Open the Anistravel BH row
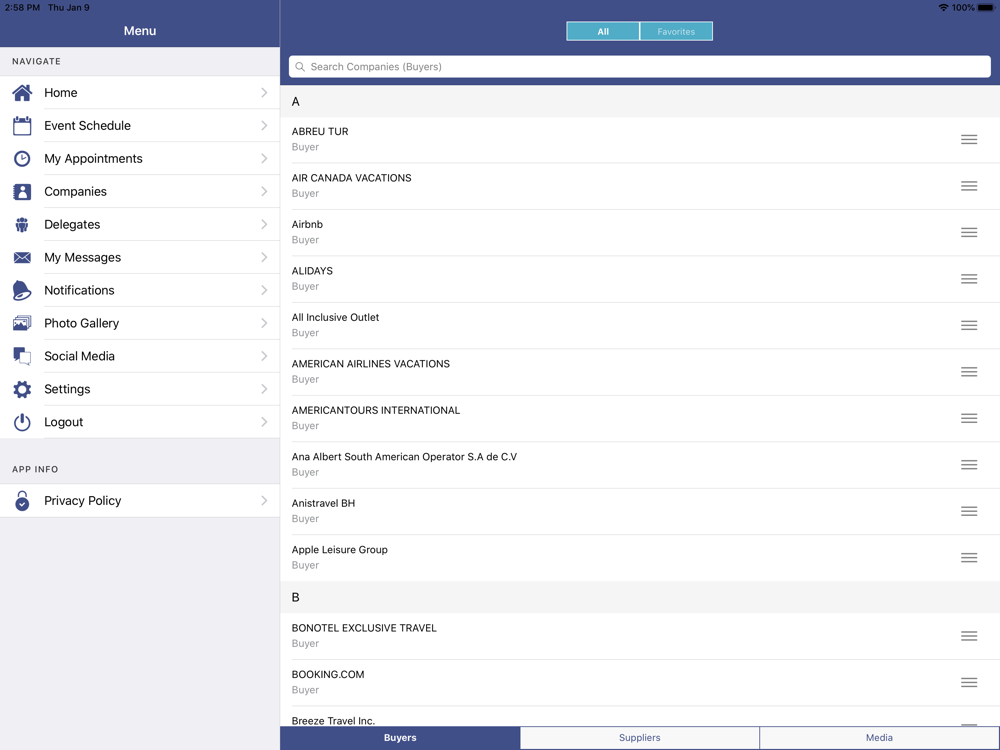1000x750 pixels. tap(640, 511)
